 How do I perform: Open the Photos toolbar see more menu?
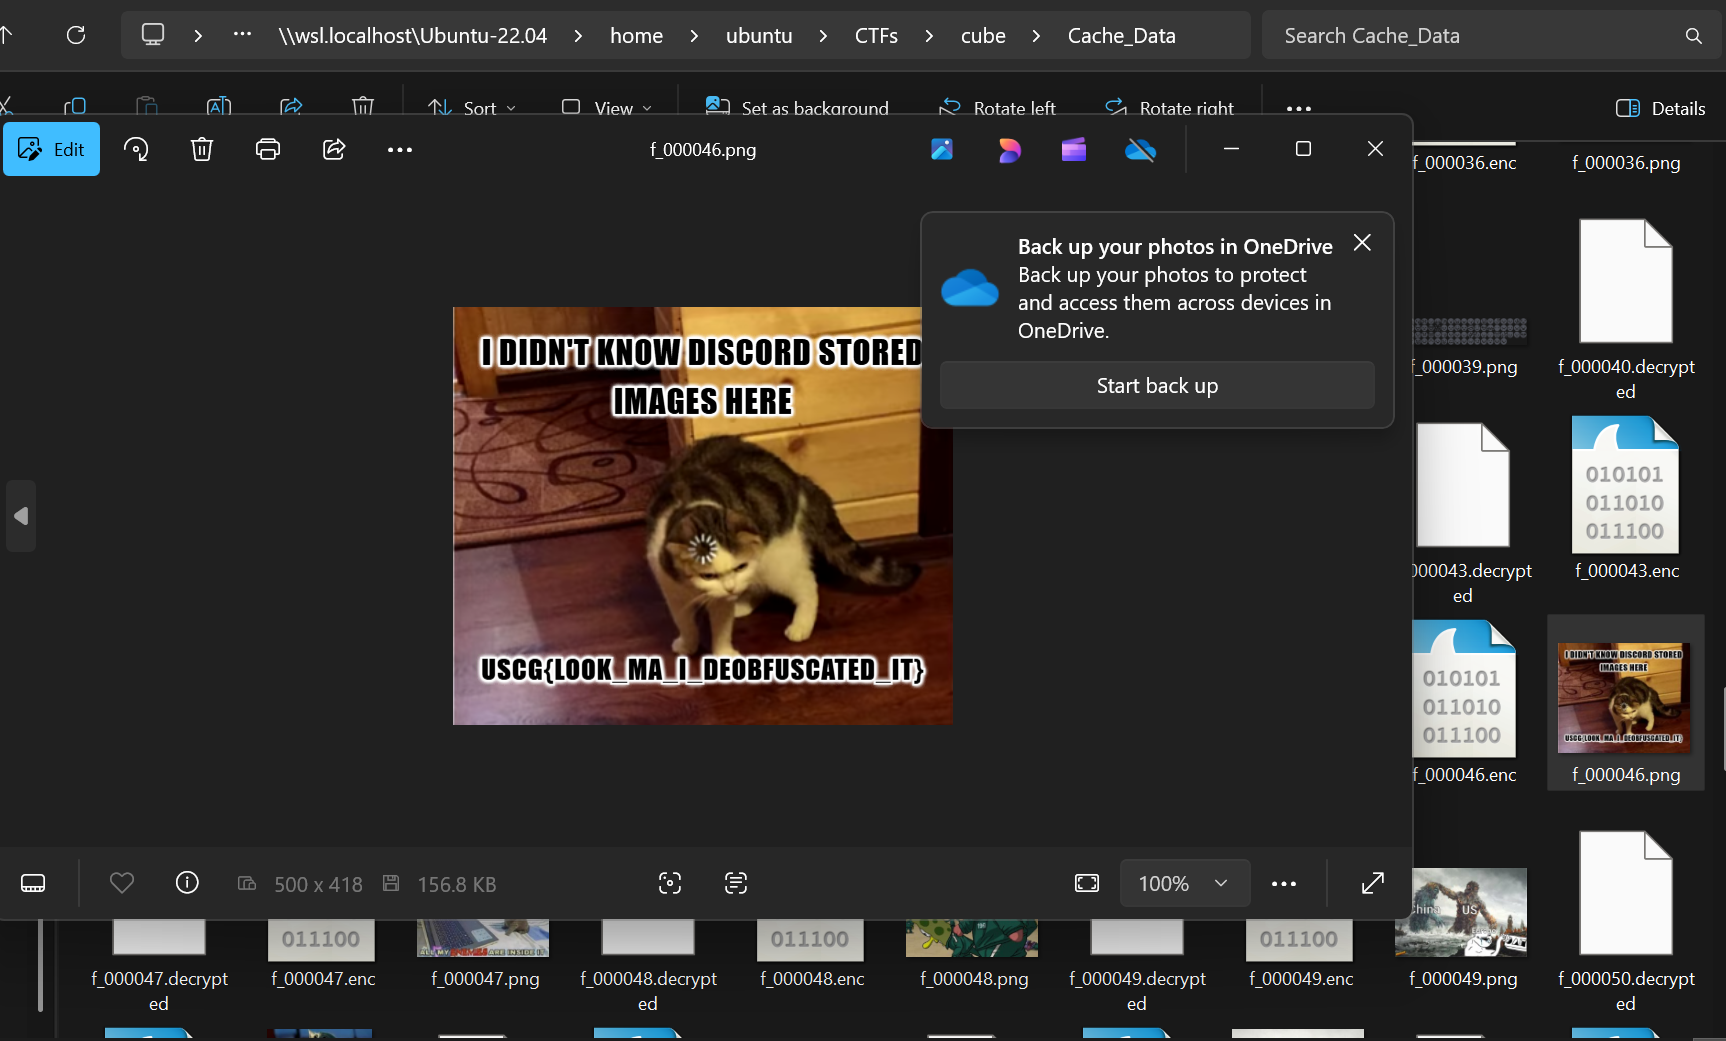coord(400,149)
